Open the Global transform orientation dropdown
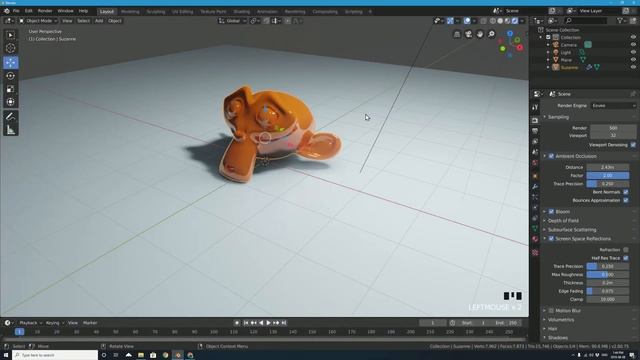640x360 pixels. click(x=232, y=21)
